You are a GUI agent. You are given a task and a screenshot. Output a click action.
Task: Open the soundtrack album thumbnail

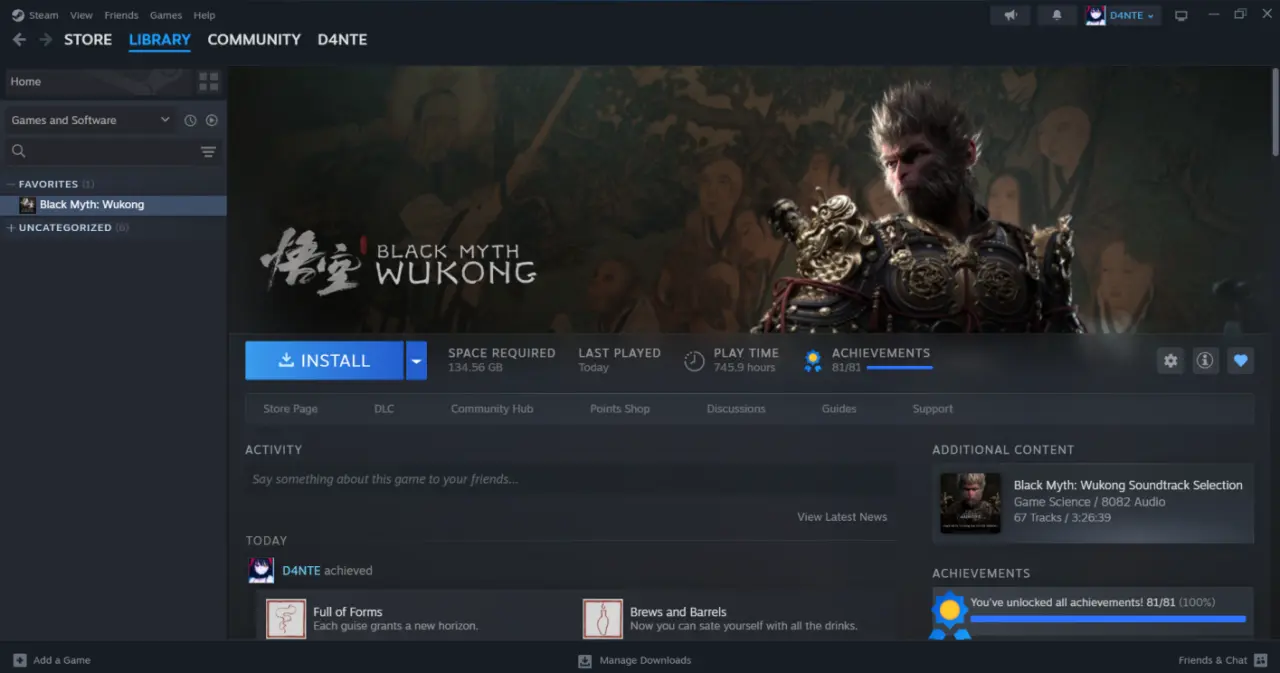click(x=970, y=503)
